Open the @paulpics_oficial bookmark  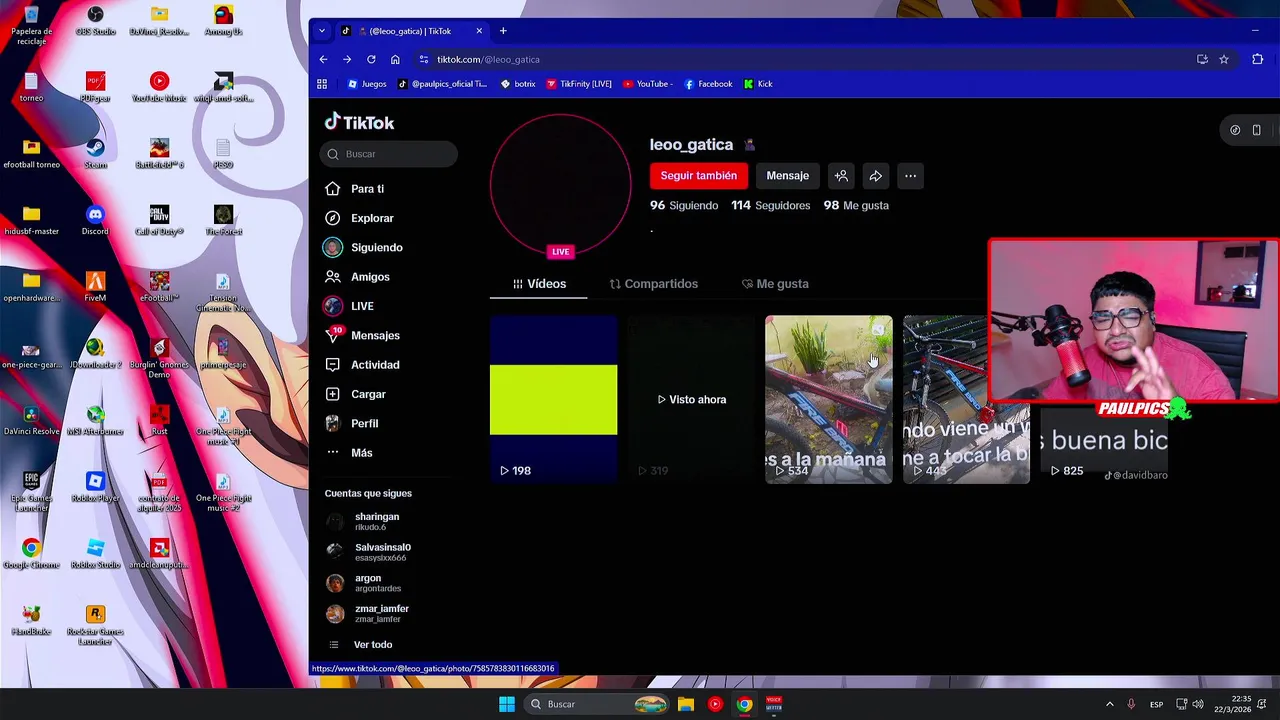[x=441, y=84]
